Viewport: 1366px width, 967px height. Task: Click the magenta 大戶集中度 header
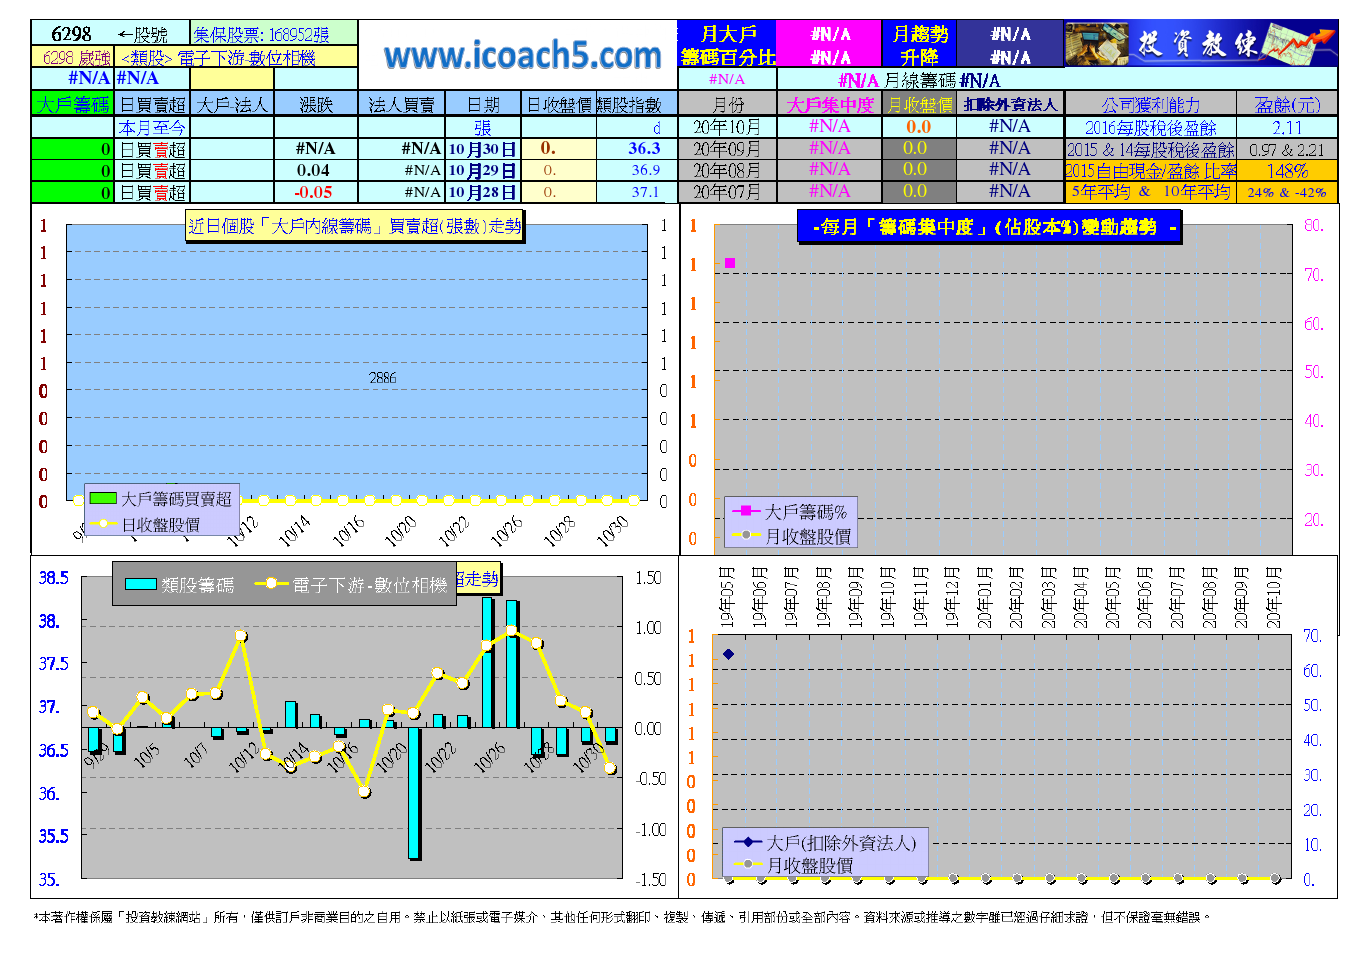click(830, 104)
